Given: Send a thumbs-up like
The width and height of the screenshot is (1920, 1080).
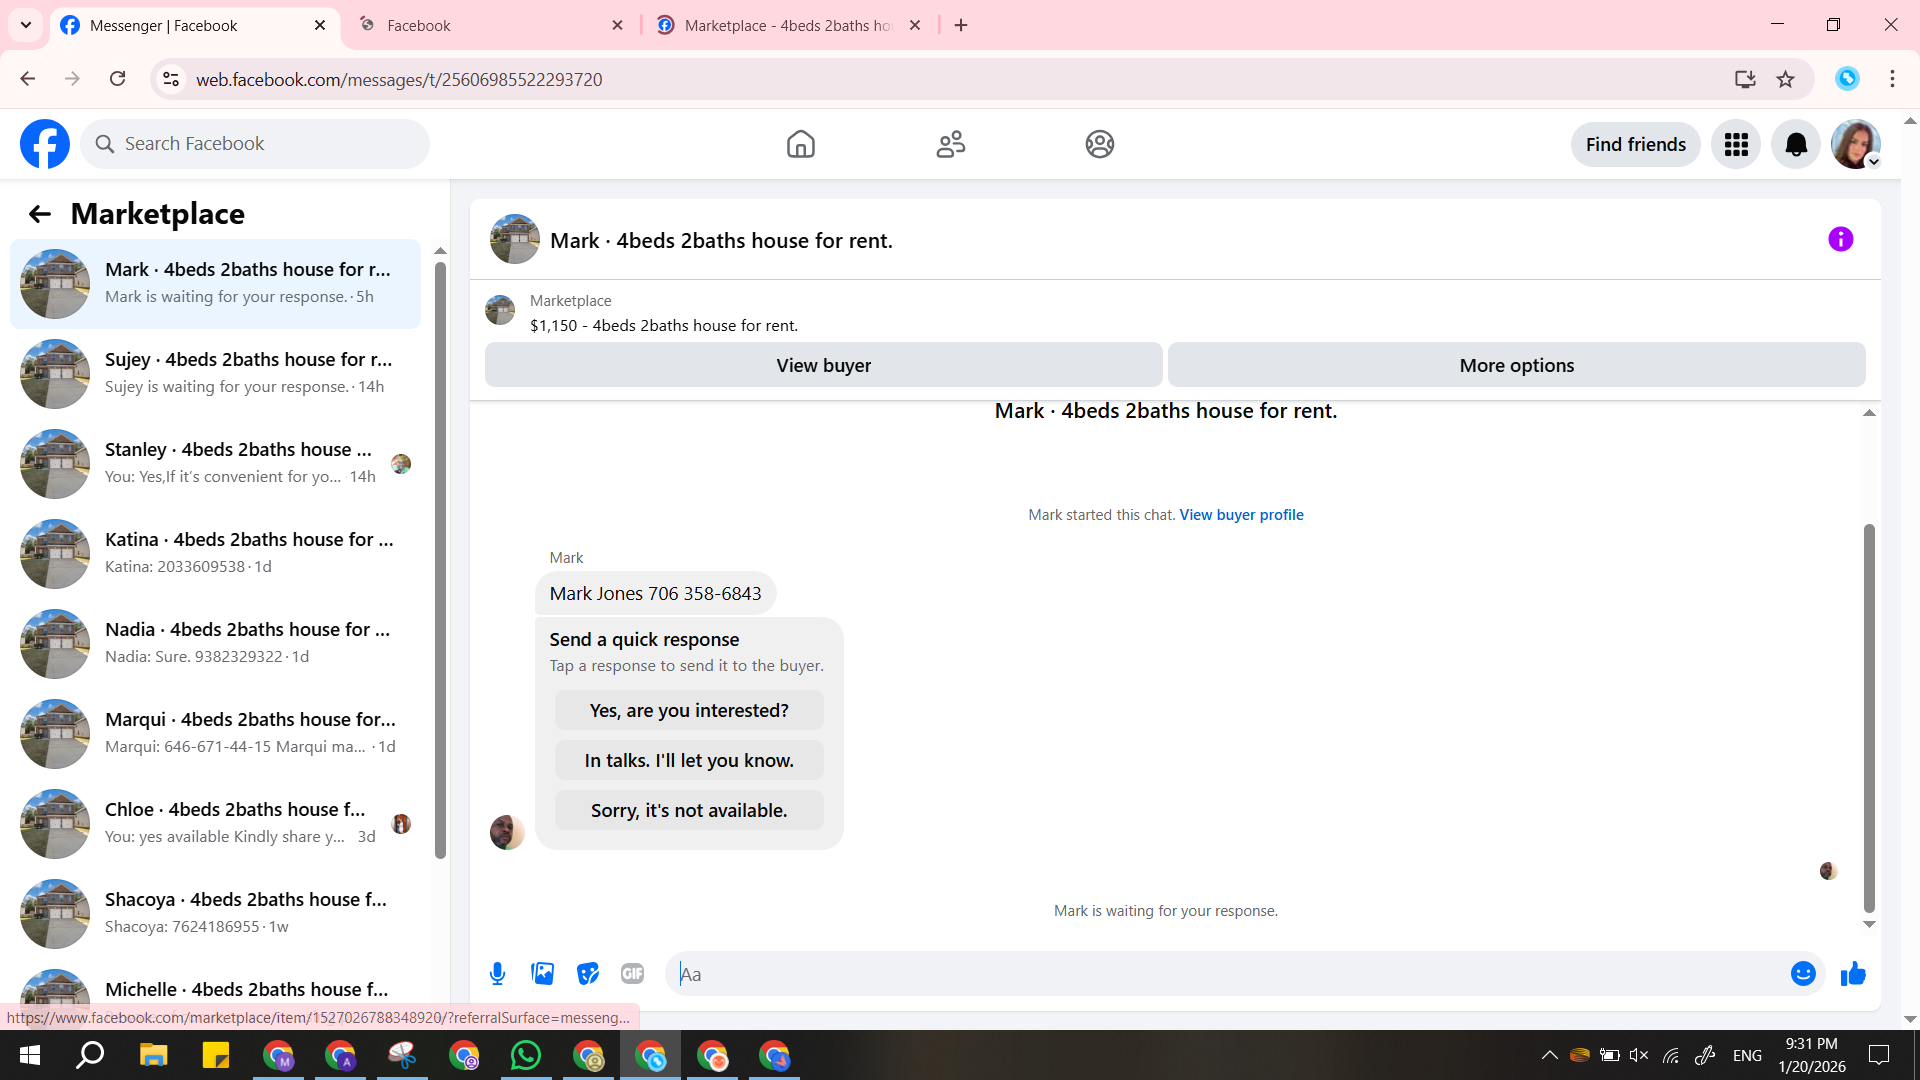Looking at the screenshot, I should (1853, 974).
